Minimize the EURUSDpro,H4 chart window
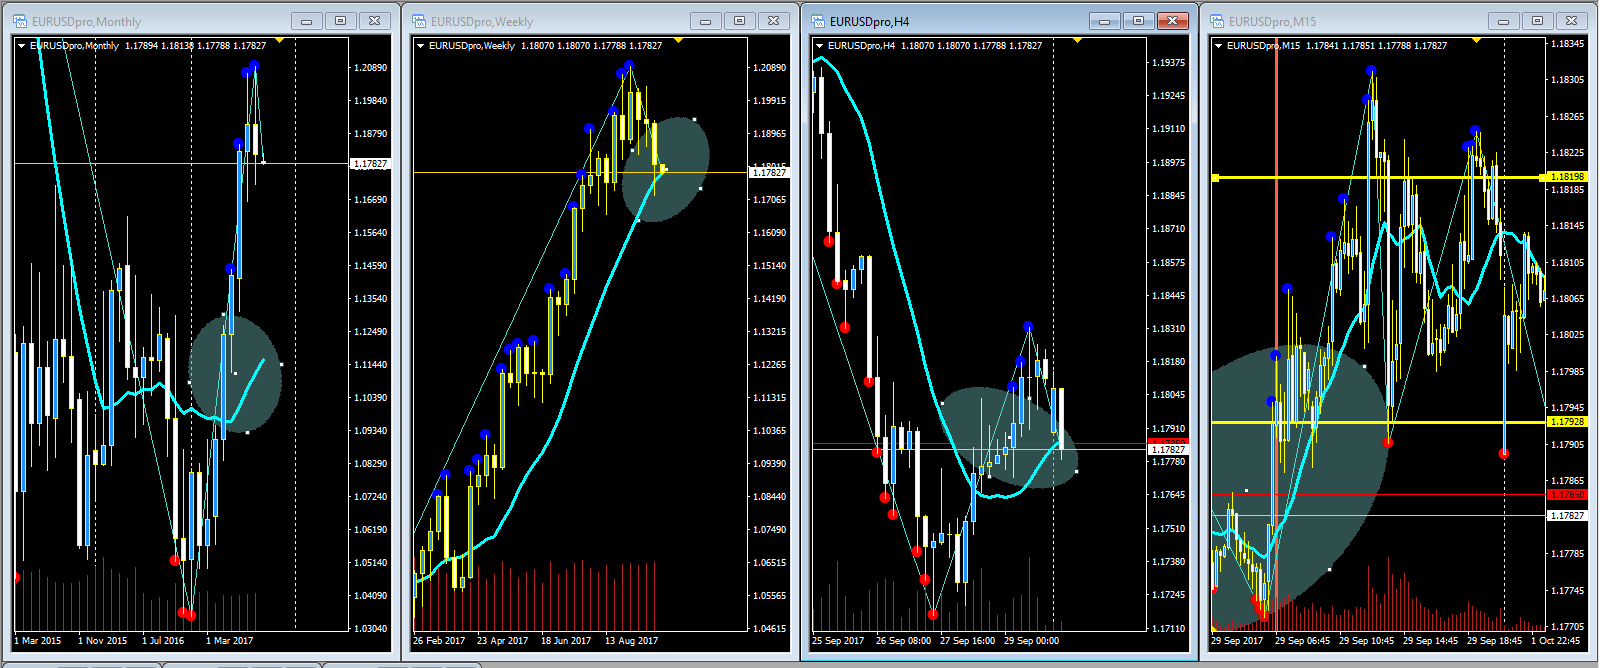 1104,21
